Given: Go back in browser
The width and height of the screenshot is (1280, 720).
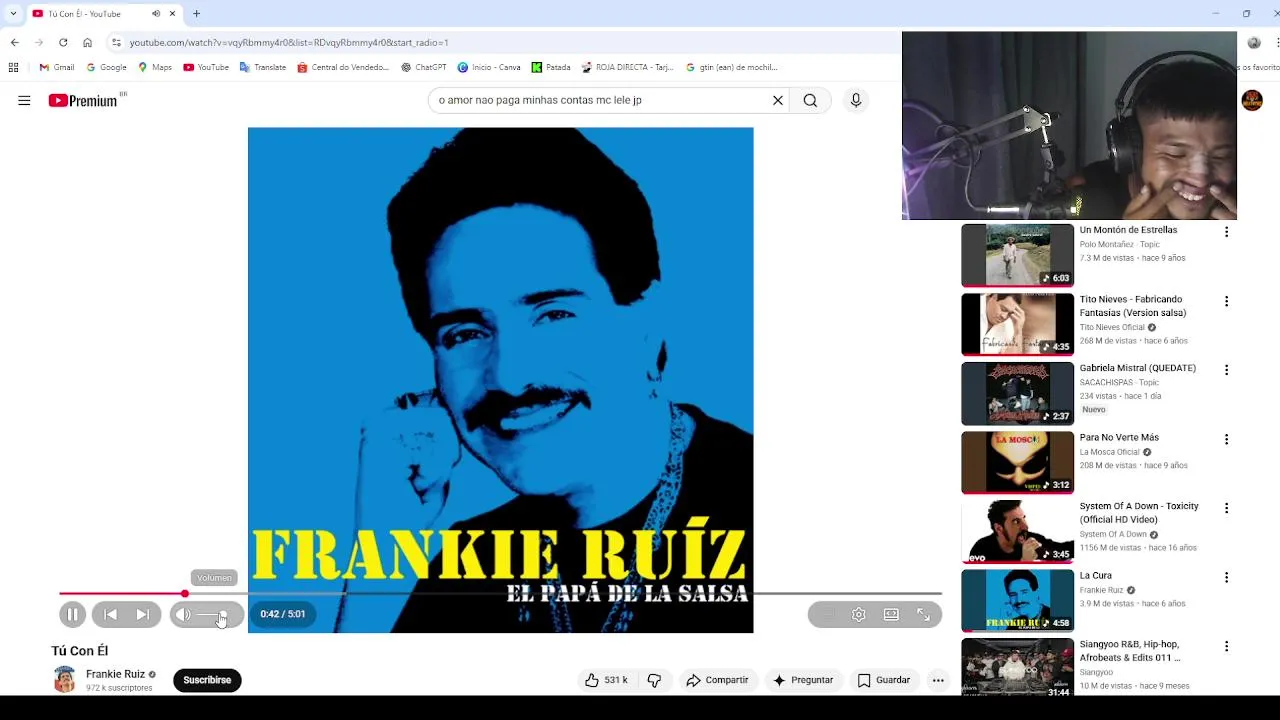Looking at the screenshot, I should tap(14, 42).
